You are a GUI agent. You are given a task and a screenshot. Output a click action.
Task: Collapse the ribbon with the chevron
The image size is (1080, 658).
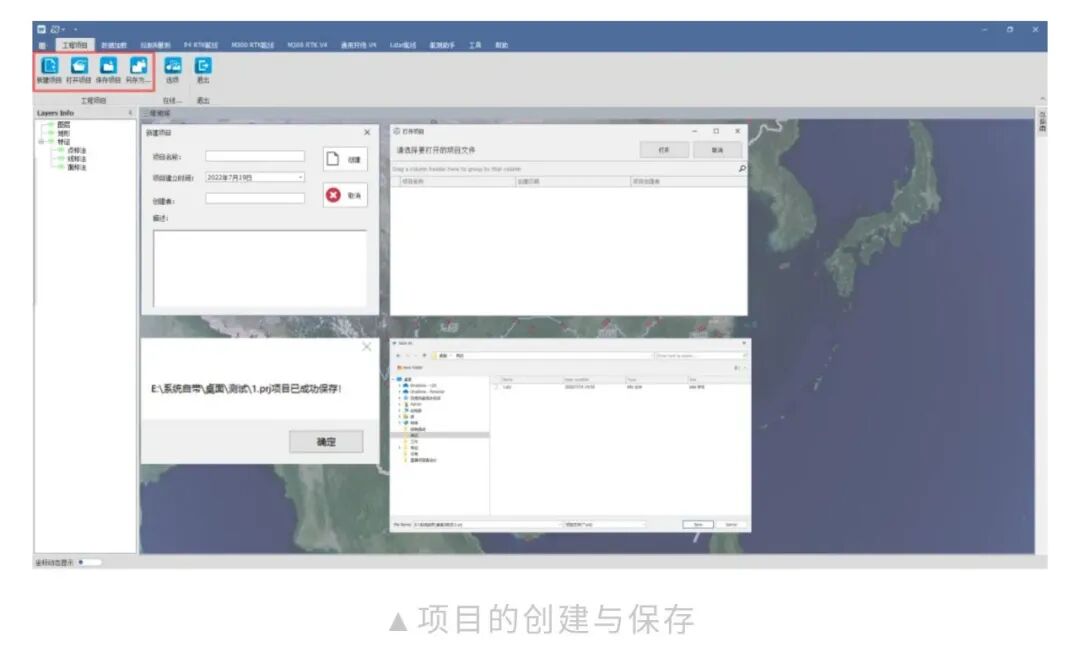point(1043,99)
